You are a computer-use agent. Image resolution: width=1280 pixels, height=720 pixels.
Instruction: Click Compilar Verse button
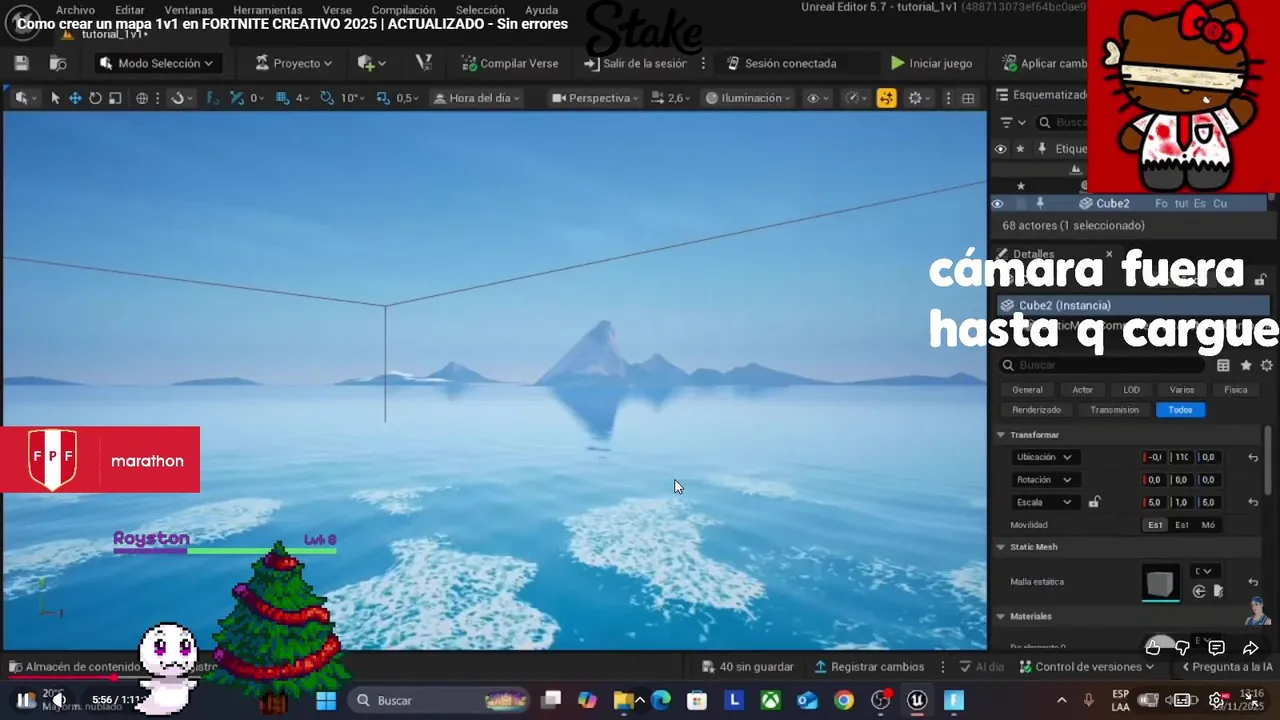(x=510, y=63)
